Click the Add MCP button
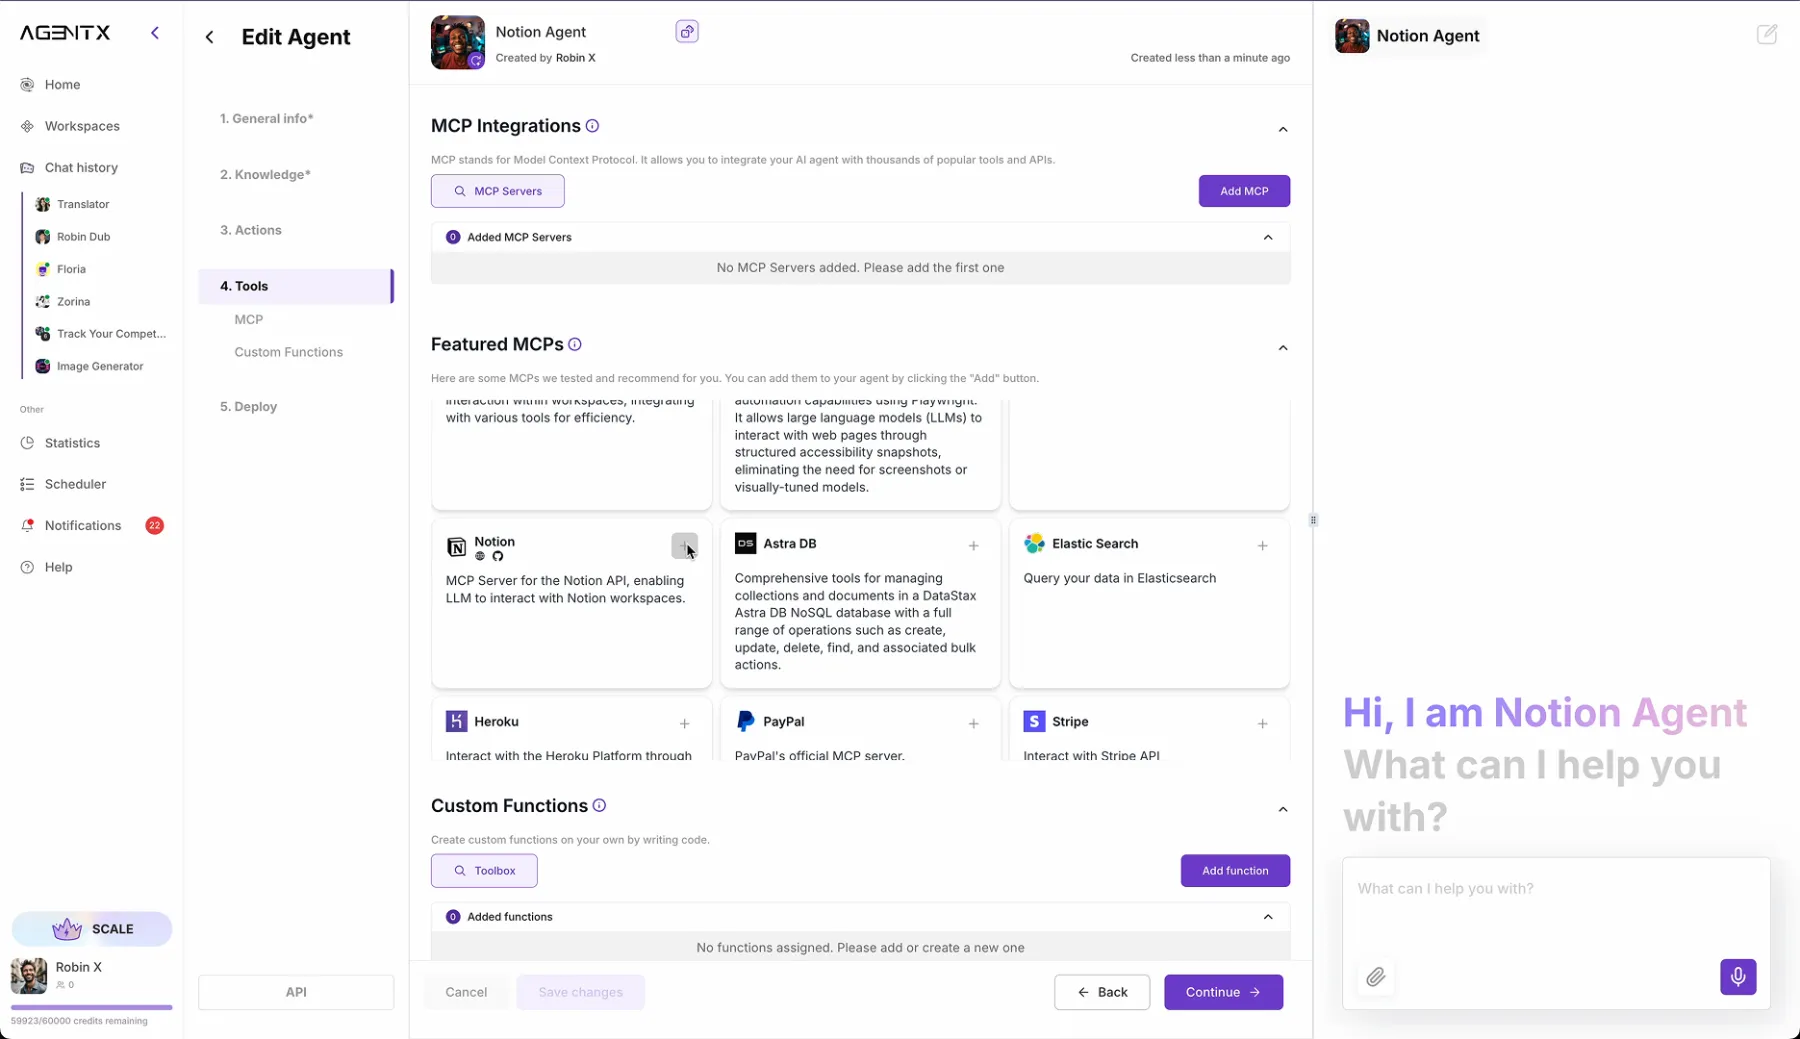This screenshot has height=1039, width=1800. (x=1244, y=191)
